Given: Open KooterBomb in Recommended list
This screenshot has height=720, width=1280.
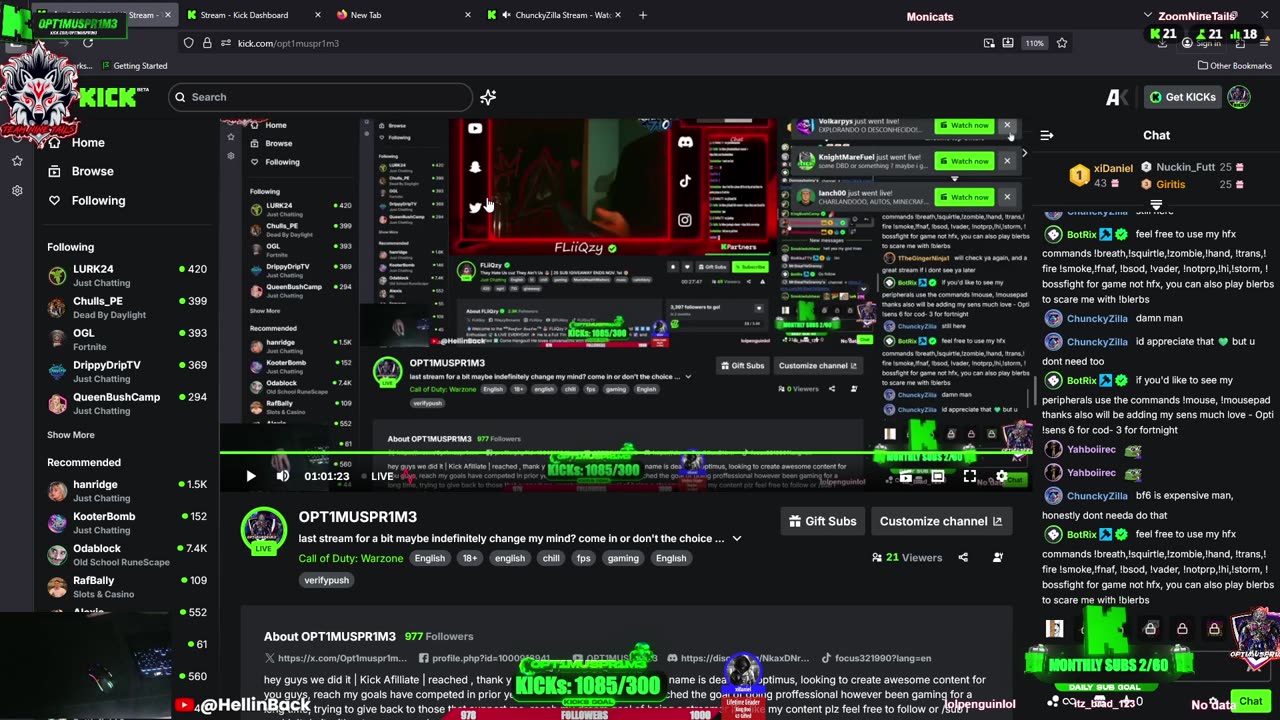Looking at the screenshot, I should tap(127, 522).
